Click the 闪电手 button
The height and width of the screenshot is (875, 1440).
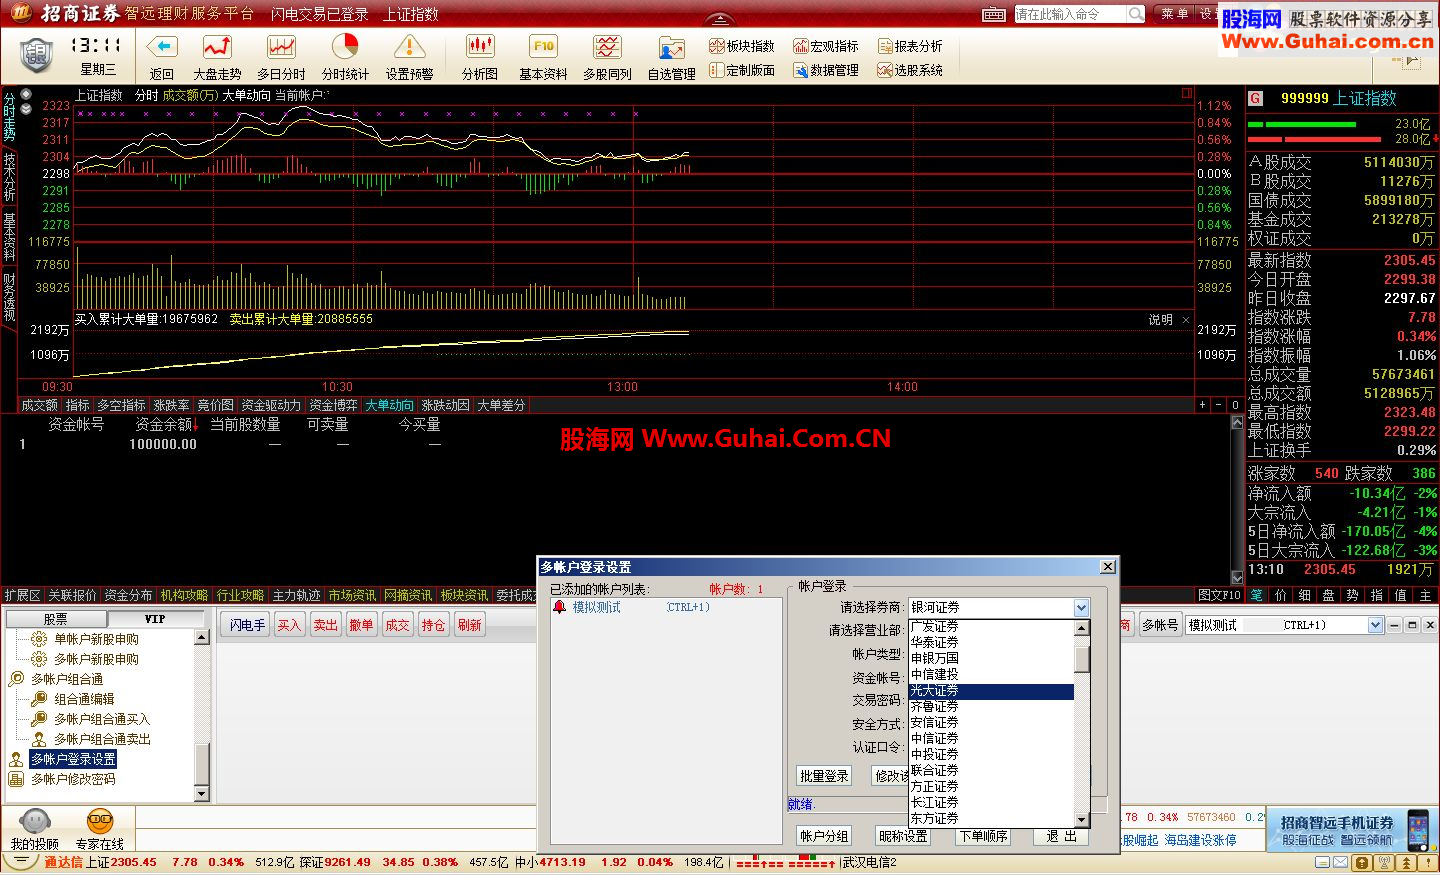click(x=247, y=625)
